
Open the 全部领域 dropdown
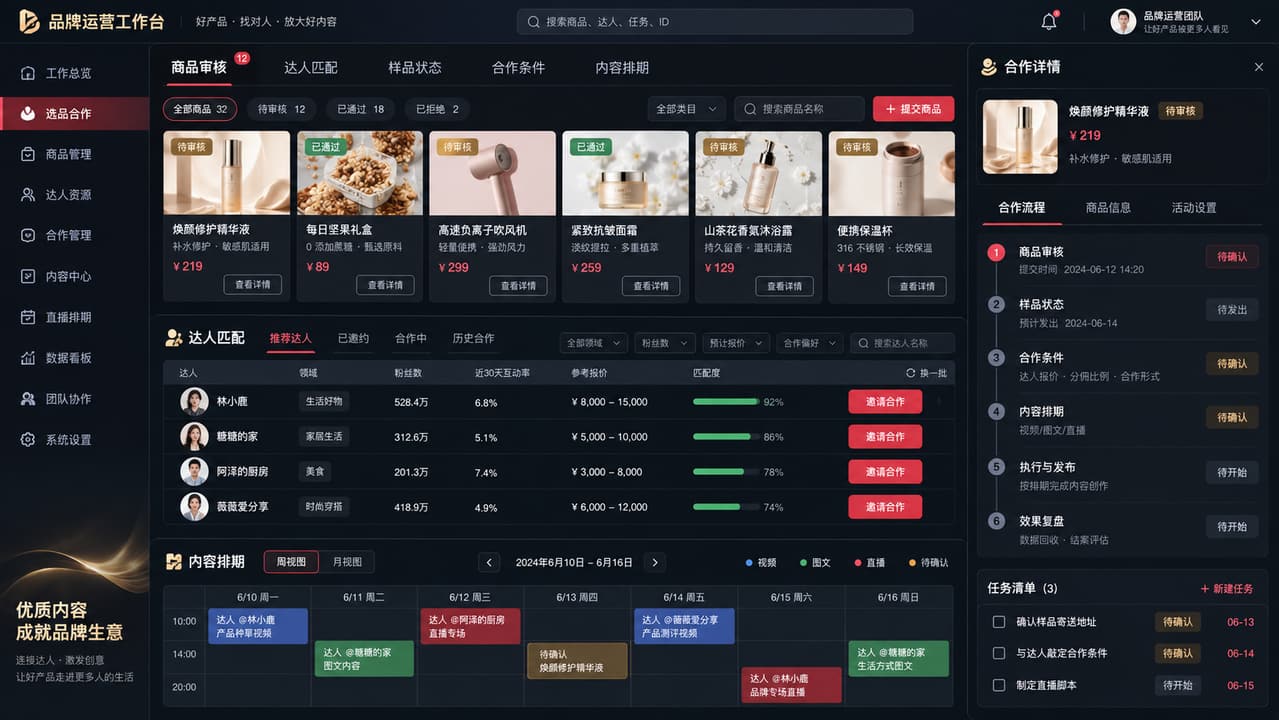tap(593, 343)
